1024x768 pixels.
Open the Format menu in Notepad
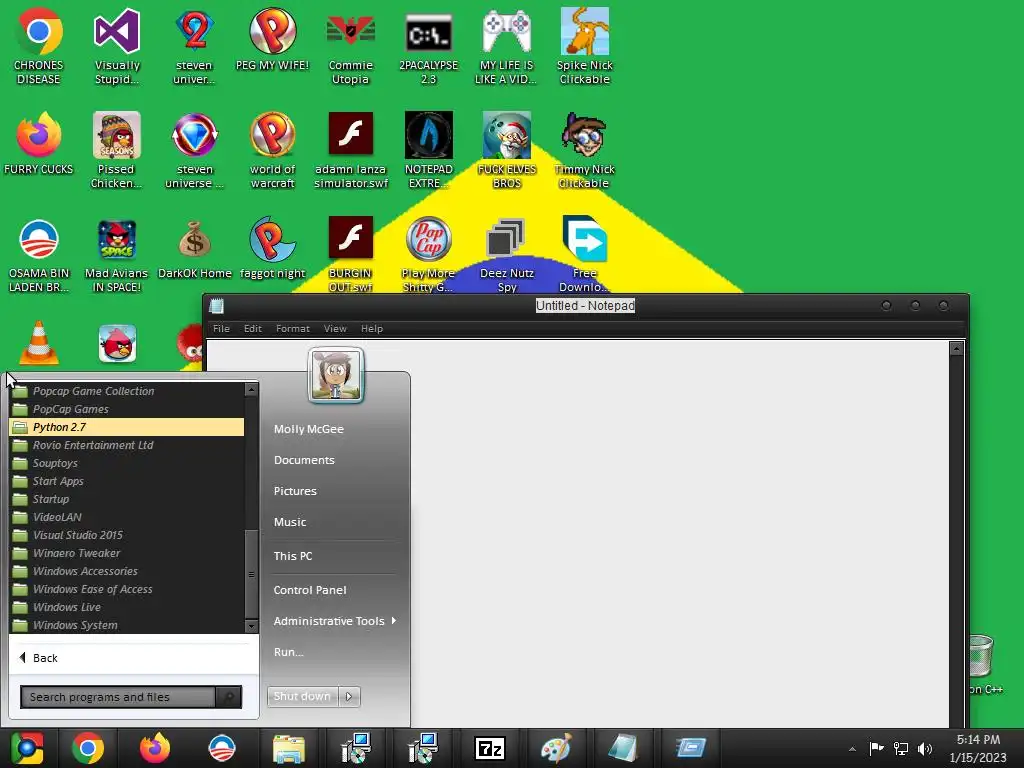point(293,328)
